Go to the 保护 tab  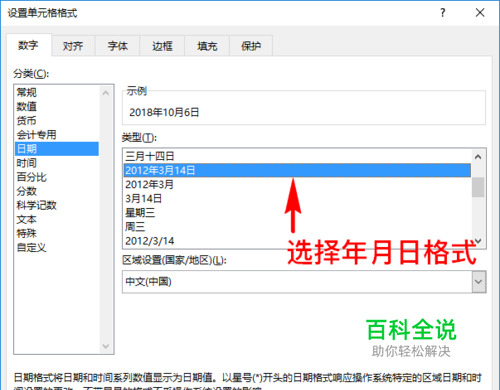coord(251,46)
